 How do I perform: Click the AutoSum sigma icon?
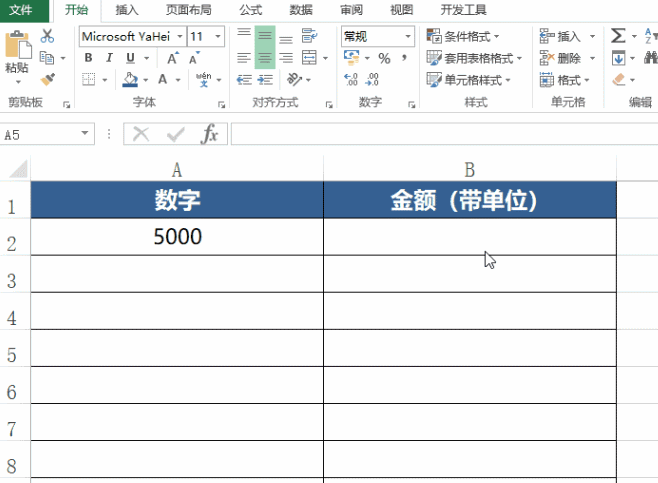618,36
